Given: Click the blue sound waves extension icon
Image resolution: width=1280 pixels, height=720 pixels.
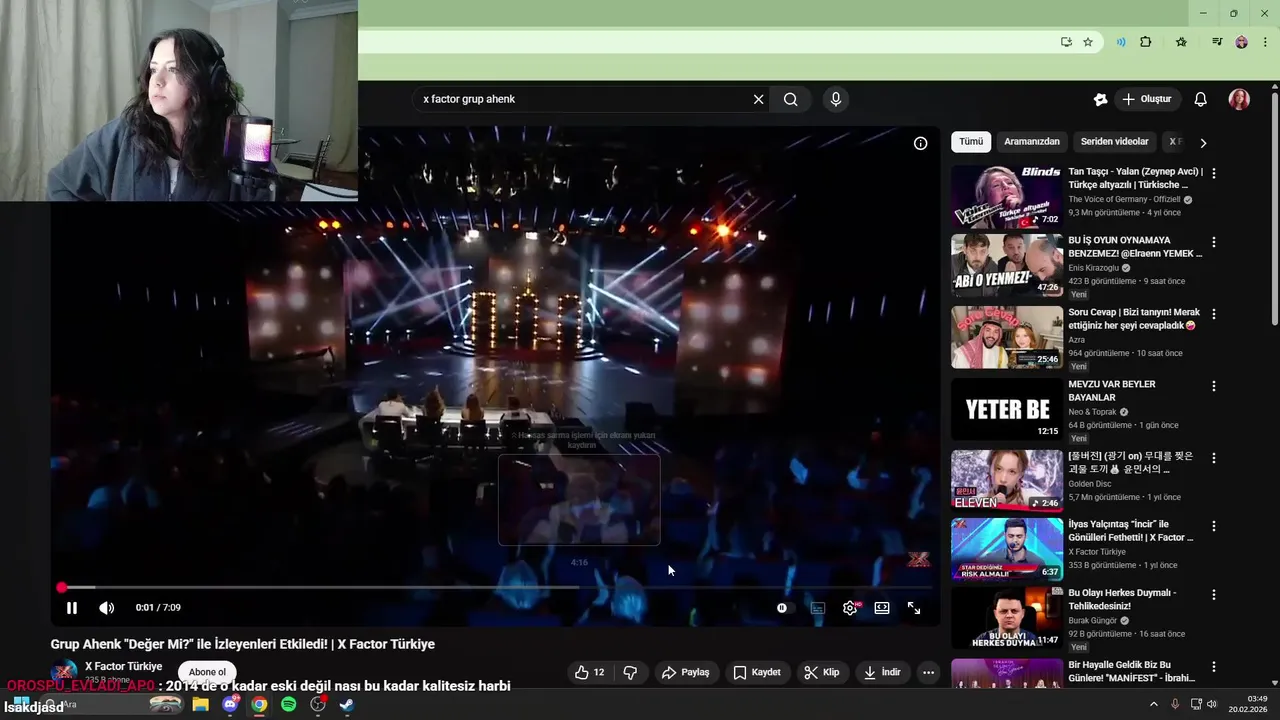Looking at the screenshot, I should [1120, 42].
